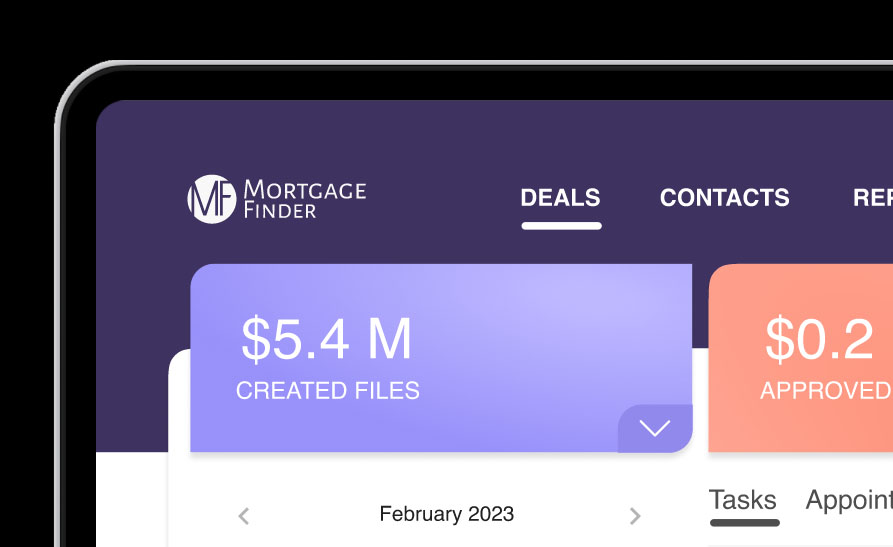The width and height of the screenshot is (893, 547).
Task: Advance to next month with right arrow
Action: pyautogui.click(x=635, y=516)
